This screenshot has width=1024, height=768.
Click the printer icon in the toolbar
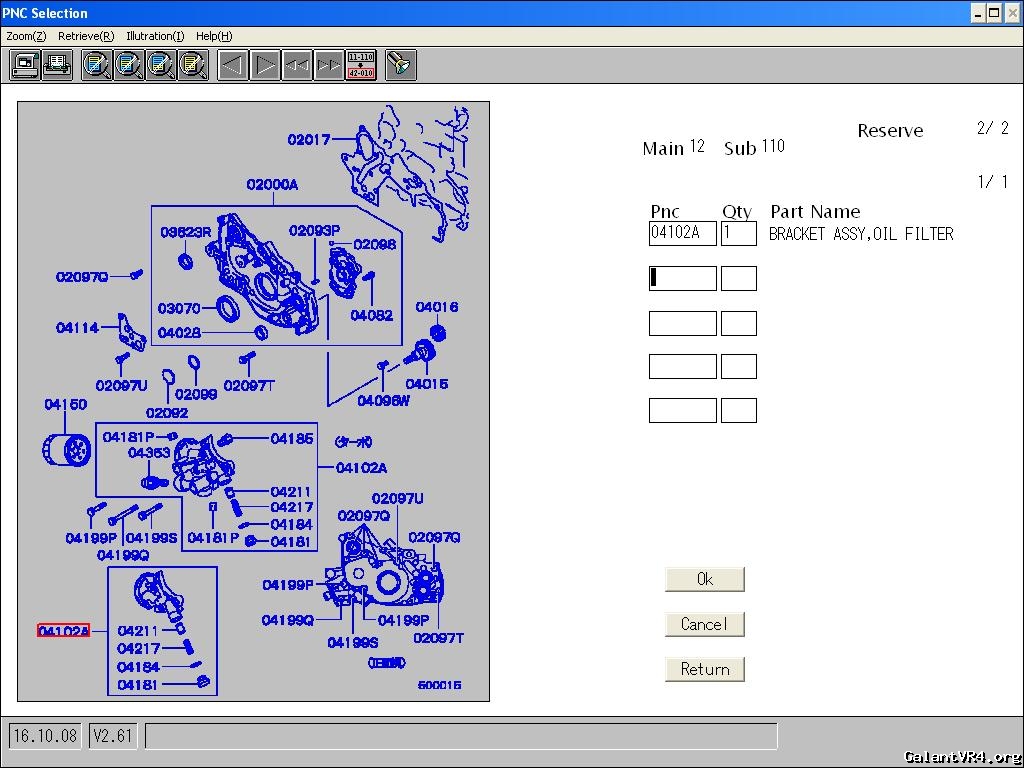click(x=57, y=65)
